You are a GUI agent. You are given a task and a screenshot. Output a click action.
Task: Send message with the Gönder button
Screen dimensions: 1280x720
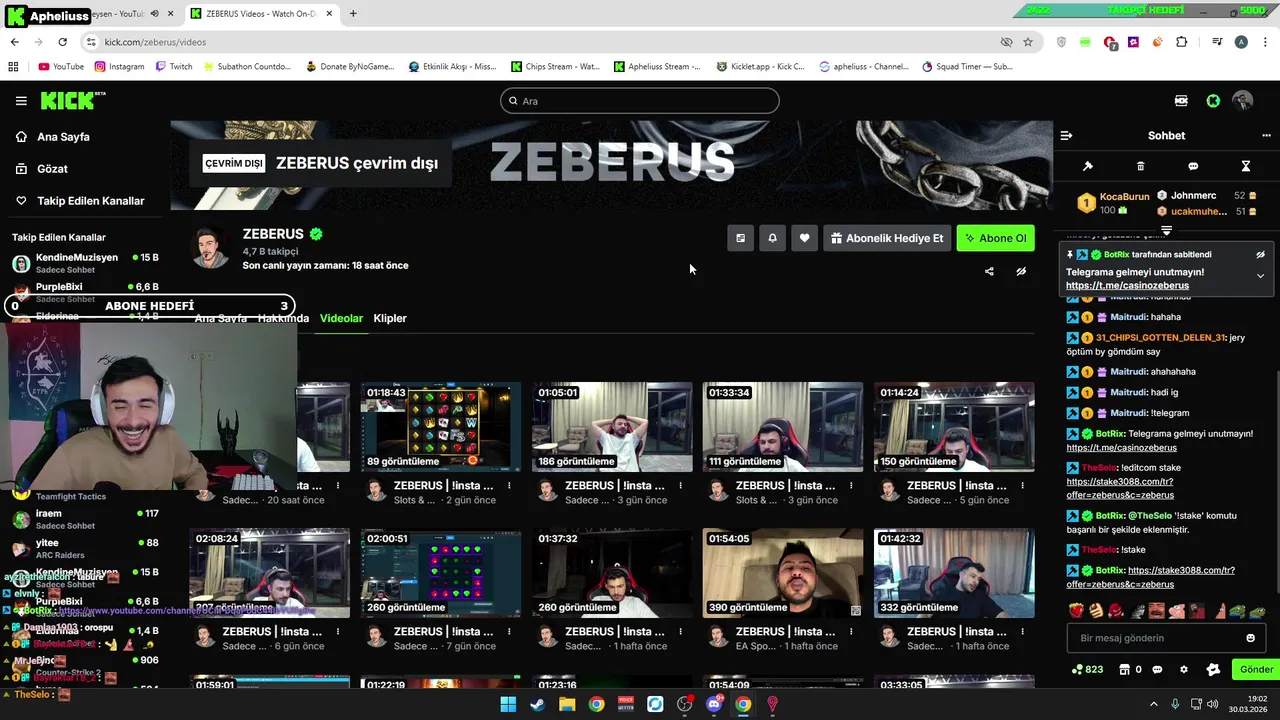pos(1256,670)
